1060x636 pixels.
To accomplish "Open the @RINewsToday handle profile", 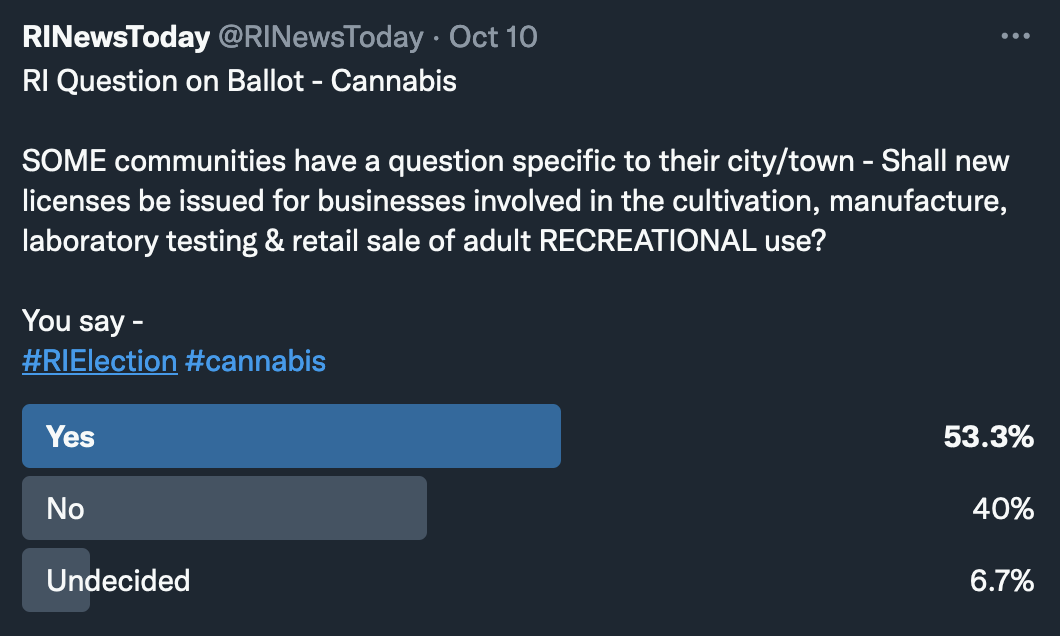I will pos(320,38).
